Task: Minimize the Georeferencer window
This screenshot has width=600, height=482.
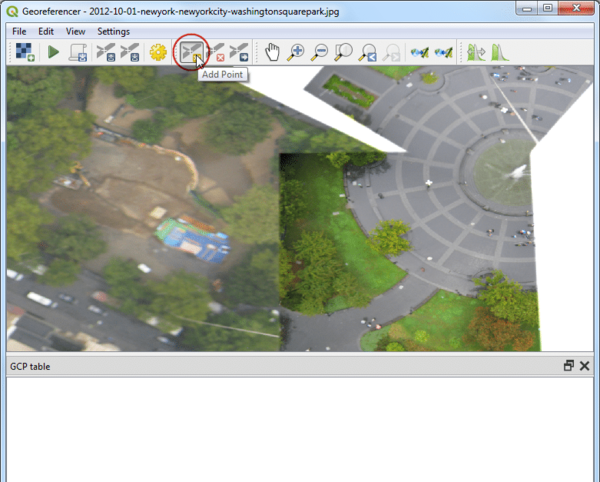Action: 527,8
